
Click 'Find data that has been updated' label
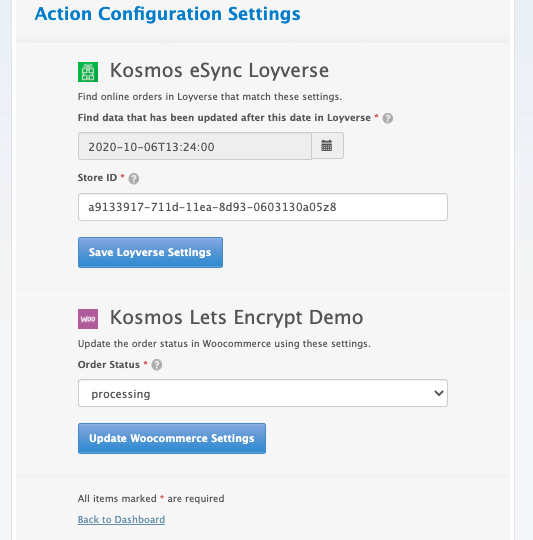(x=224, y=118)
